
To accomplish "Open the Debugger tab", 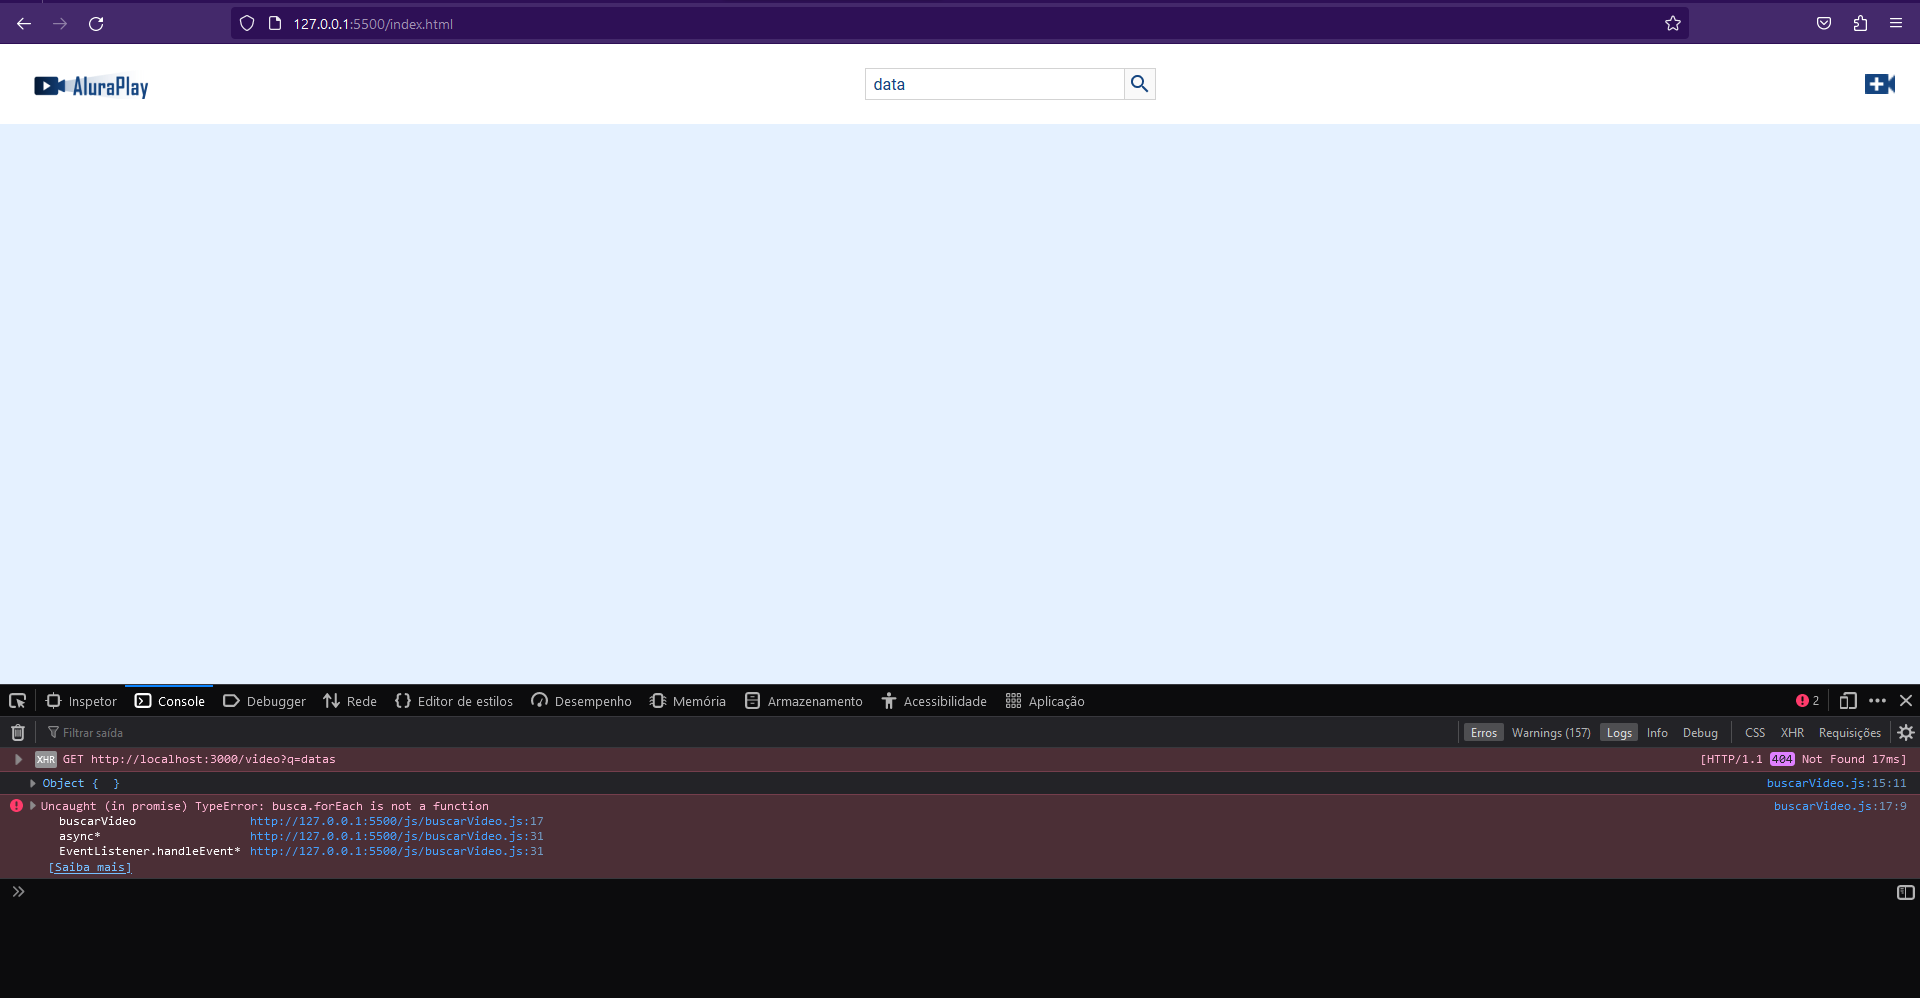I will [264, 701].
